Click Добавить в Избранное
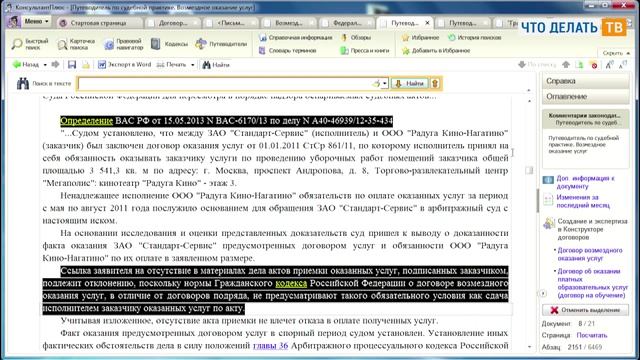This screenshot has height=360, width=640. (x=436, y=51)
